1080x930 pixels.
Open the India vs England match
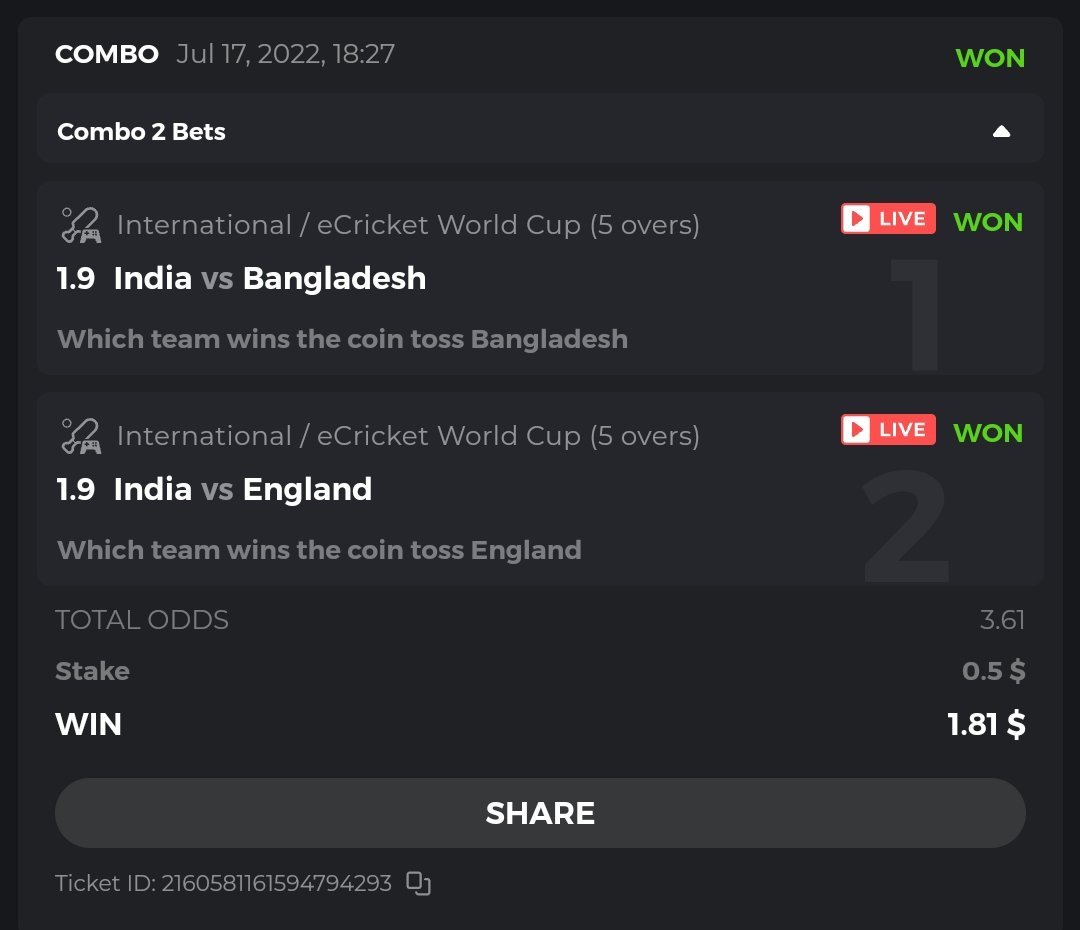(x=243, y=489)
